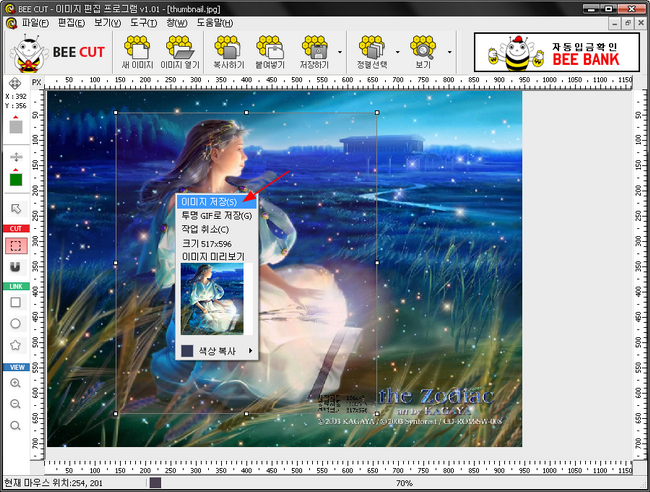Select the rectangular cut selection tool
Viewport: 650px width, 492px height.
point(16,245)
